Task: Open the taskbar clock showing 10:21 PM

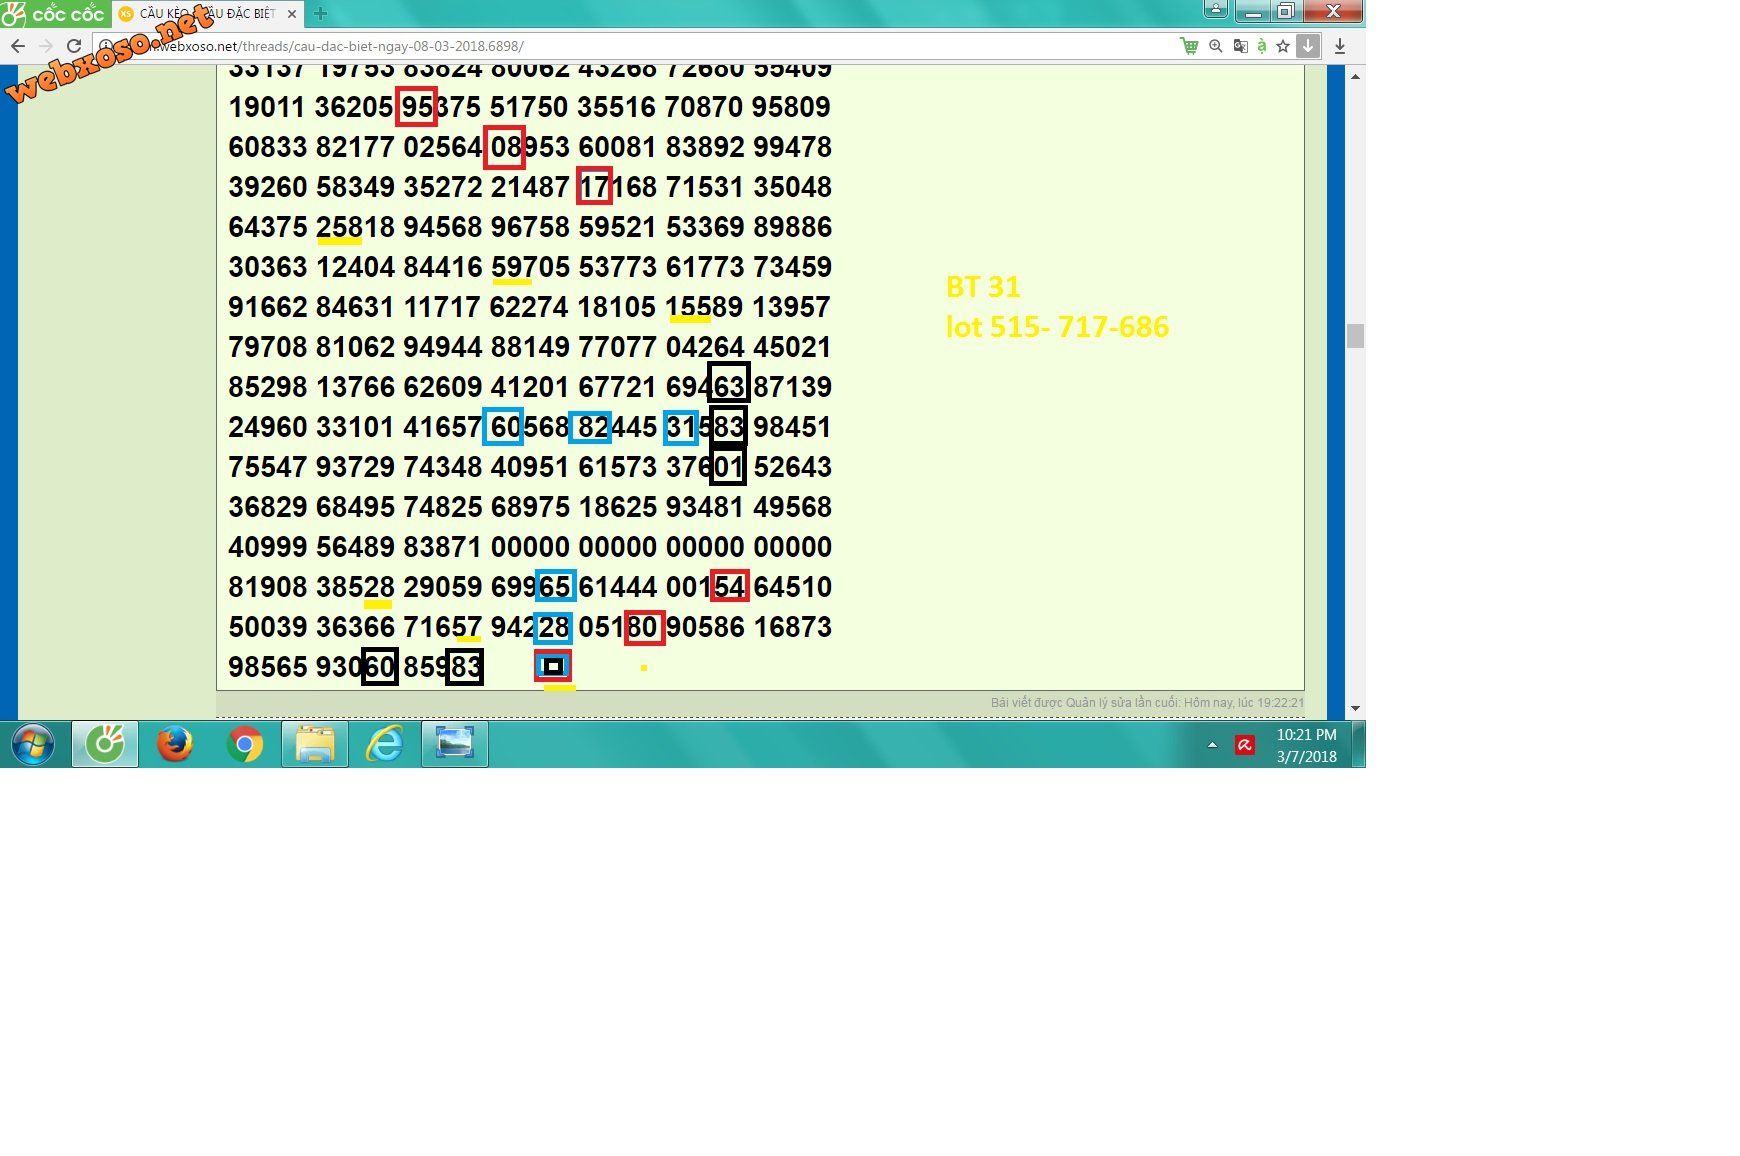Action: pos(1306,745)
